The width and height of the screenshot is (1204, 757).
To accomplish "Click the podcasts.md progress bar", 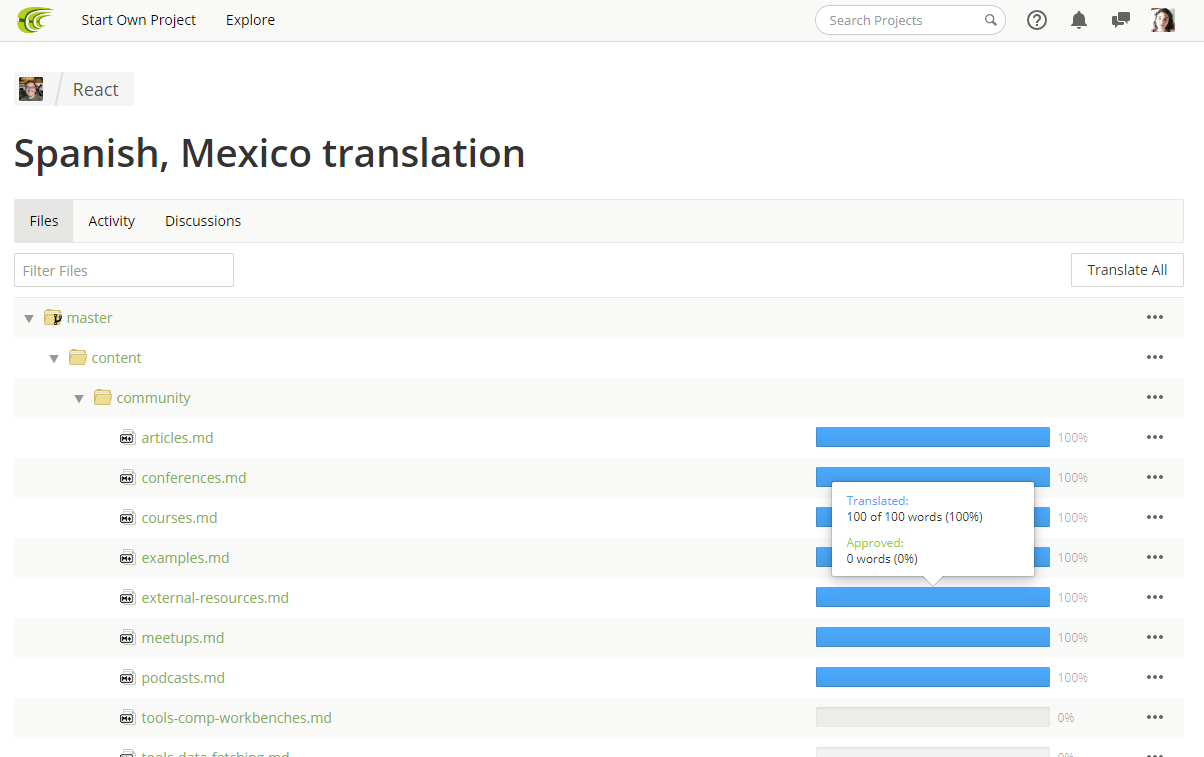I will [933, 677].
